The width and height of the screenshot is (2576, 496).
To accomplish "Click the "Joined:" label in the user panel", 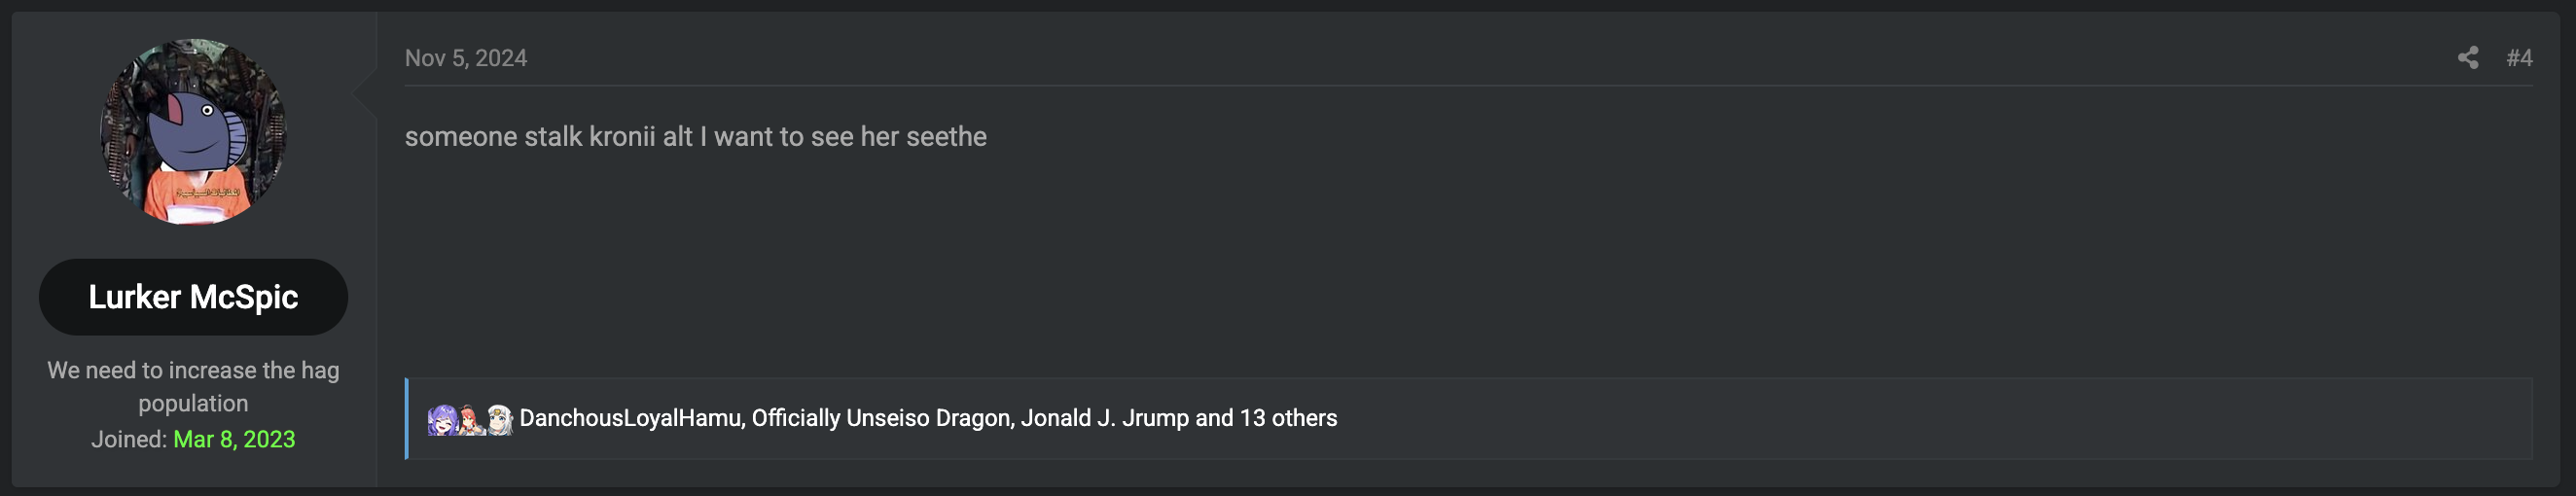I will coord(129,439).
